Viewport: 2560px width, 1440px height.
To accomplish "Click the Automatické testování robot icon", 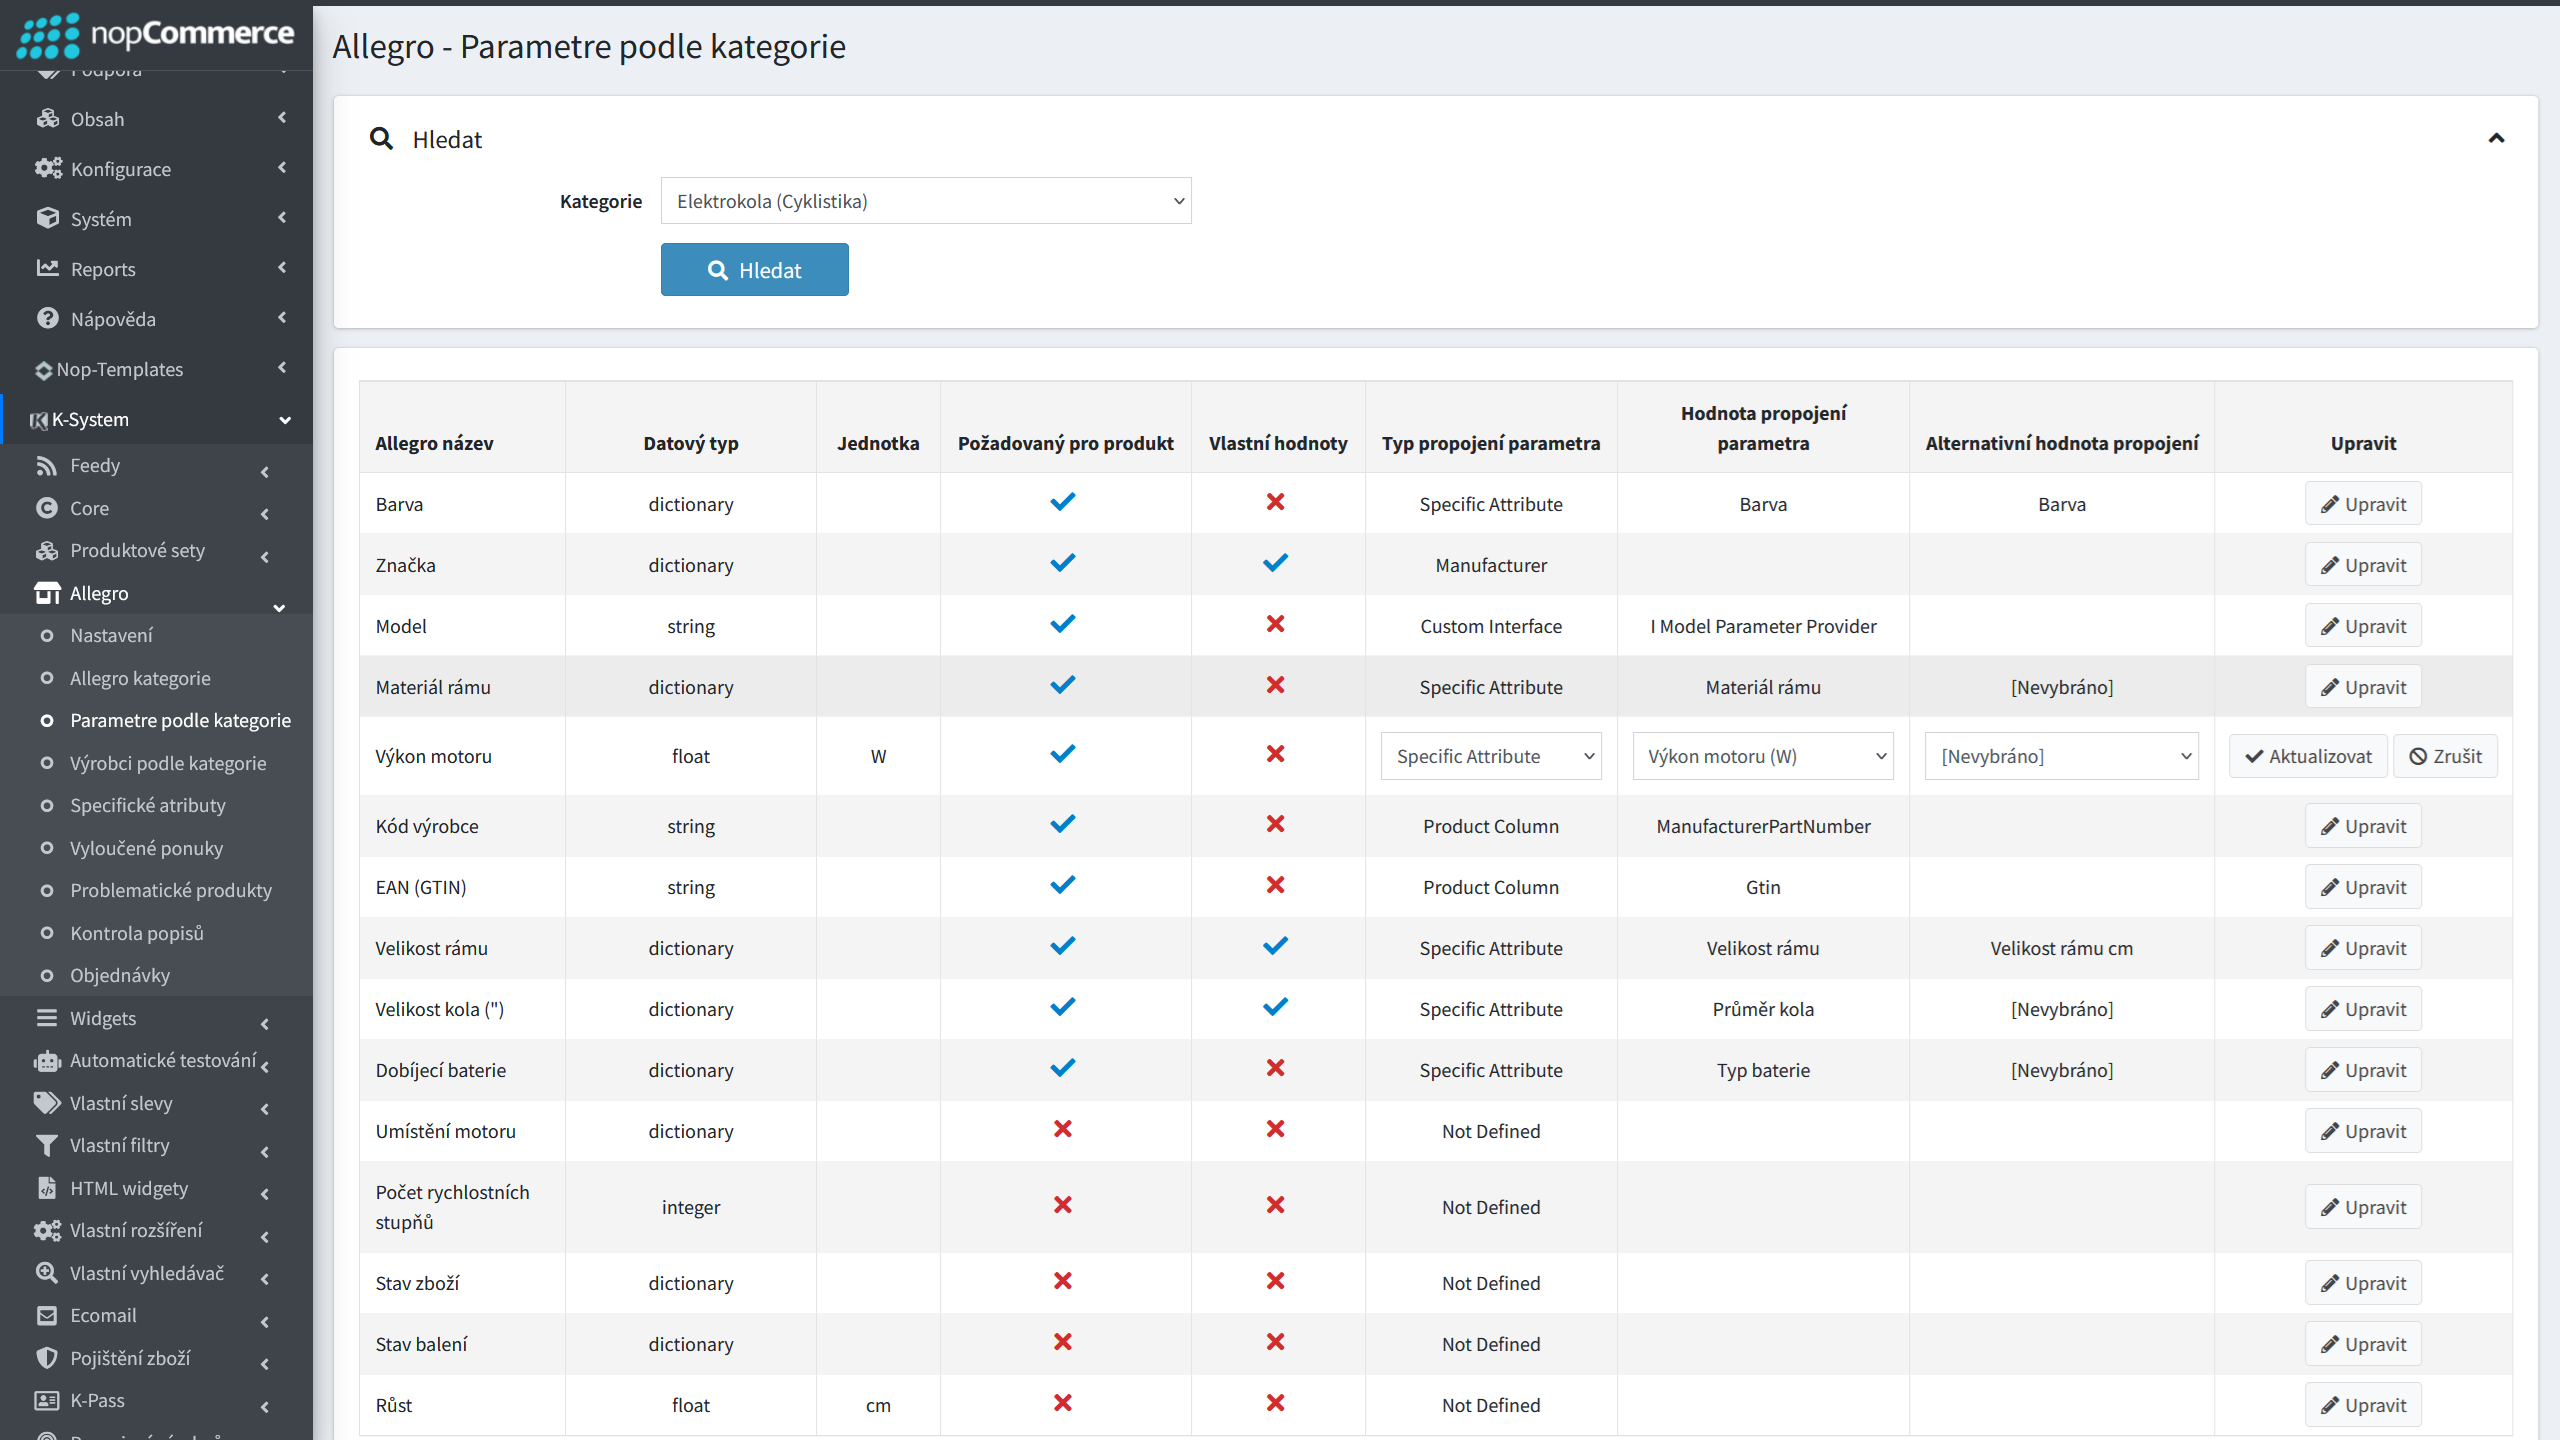I will click(x=47, y=1060).
